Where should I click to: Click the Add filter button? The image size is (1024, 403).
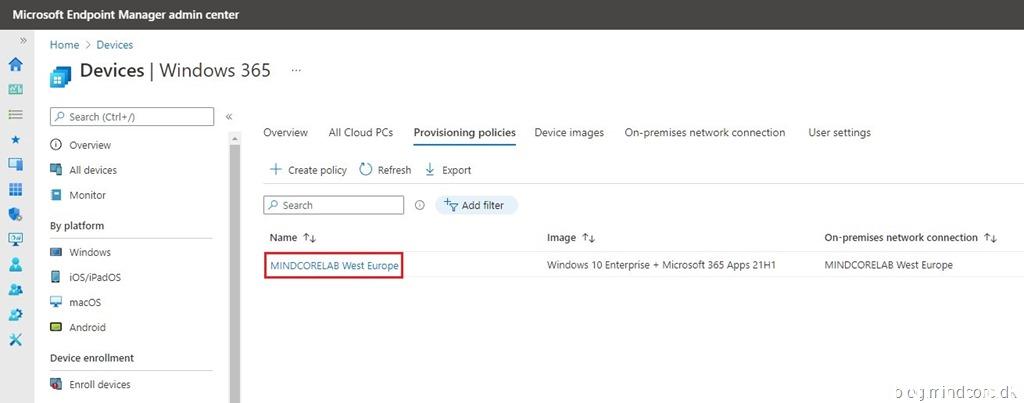click(x=475, y=205)
